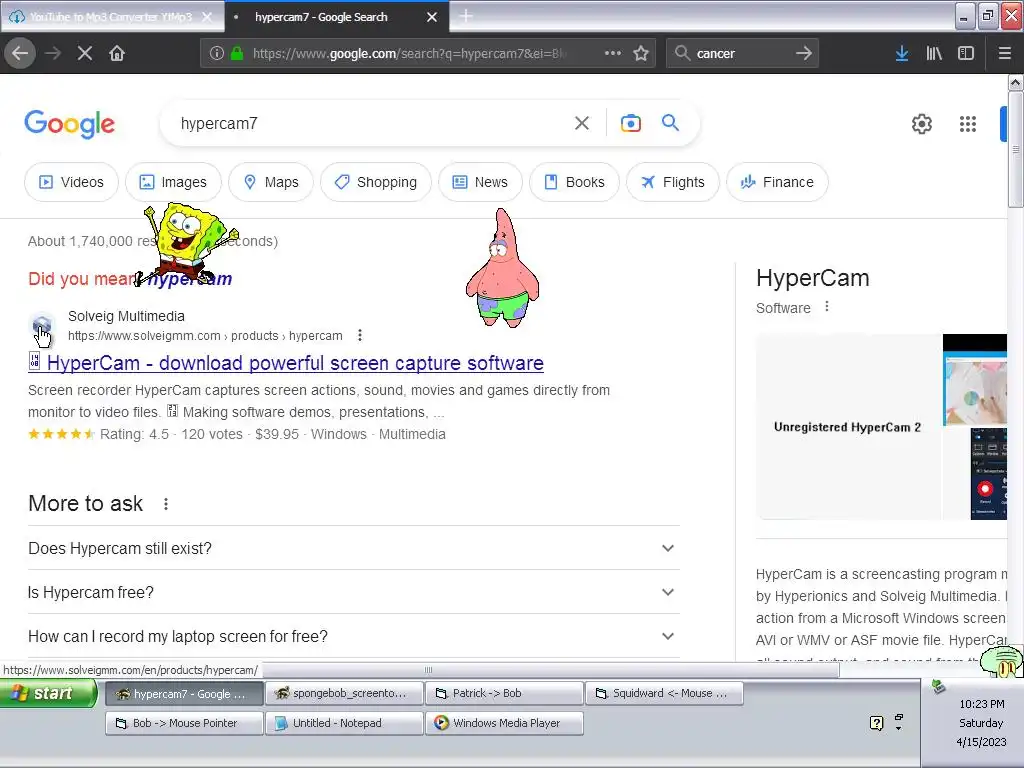Screen dimensions: 1024x768
Task: Expand 'Does Hypercam still exist?' question
Action: point(353,548)
